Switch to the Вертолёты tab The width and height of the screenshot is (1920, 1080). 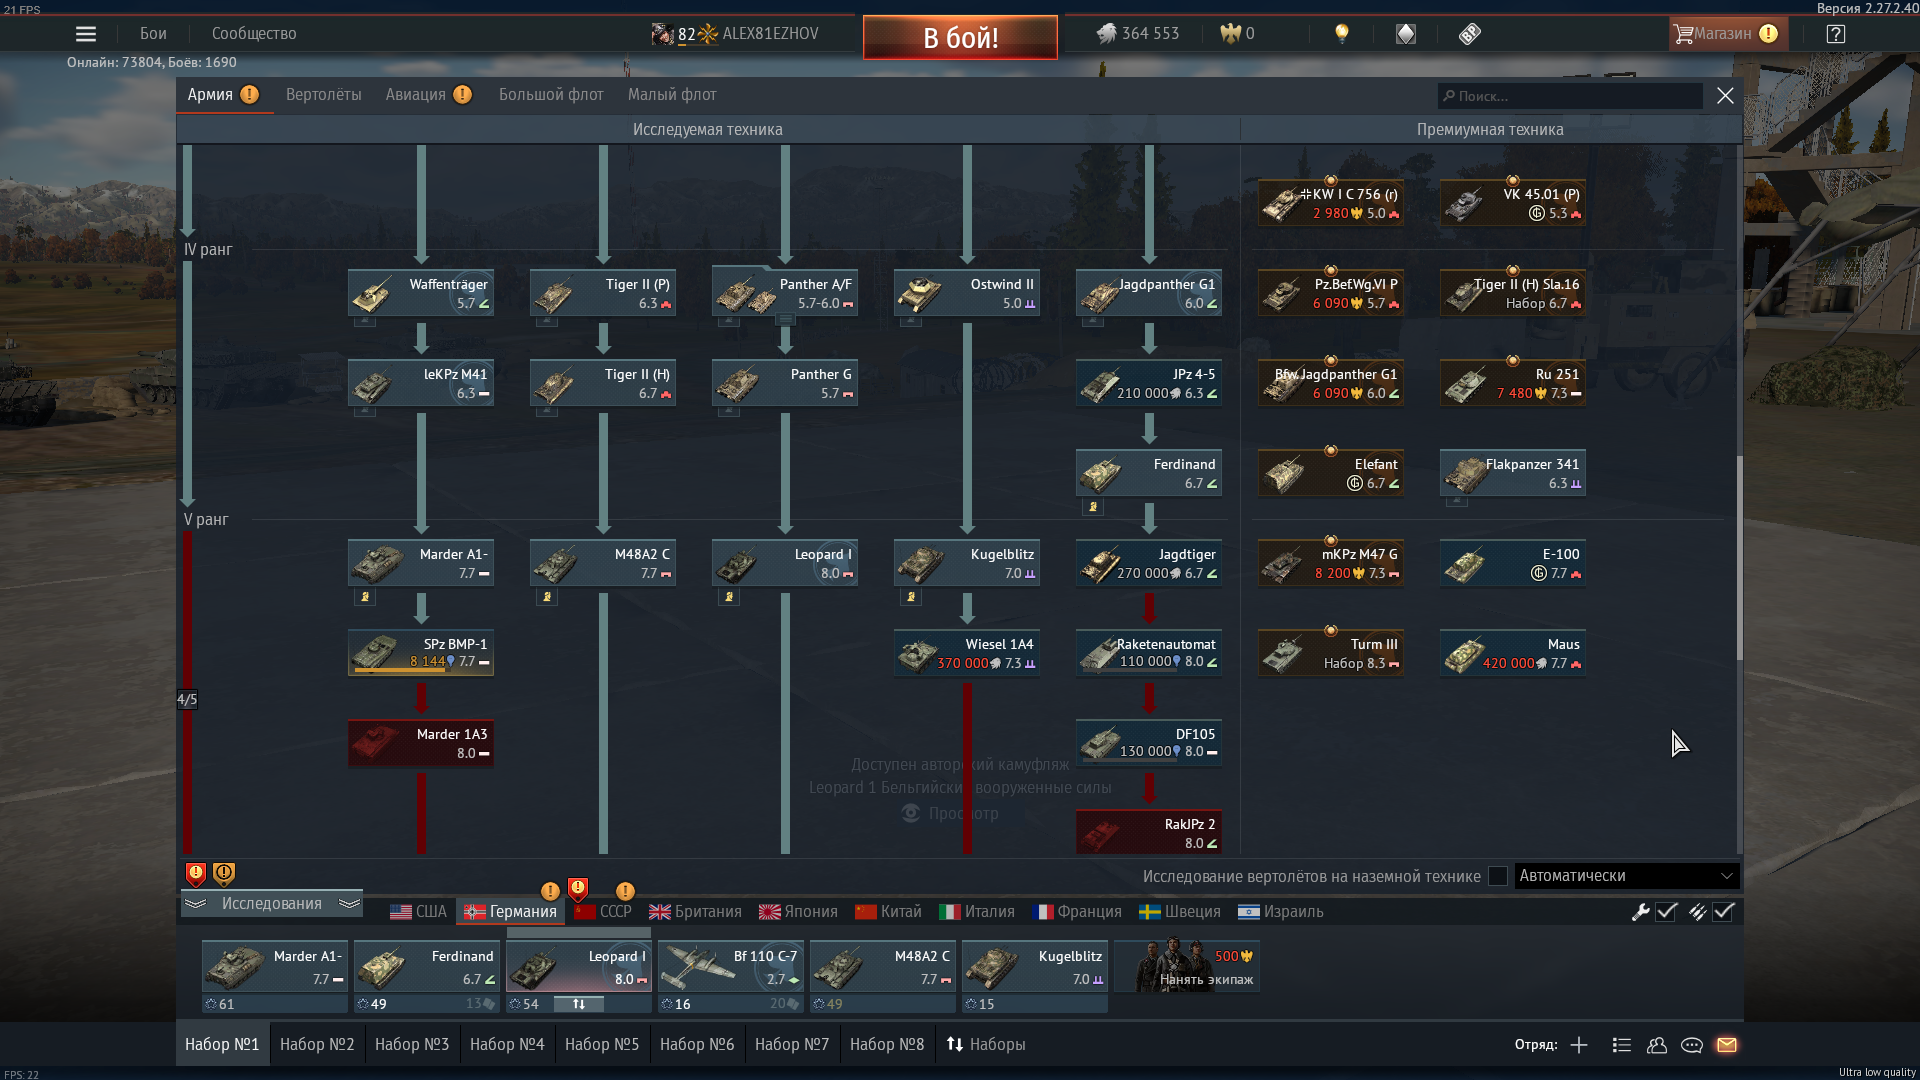coord(323,95)
